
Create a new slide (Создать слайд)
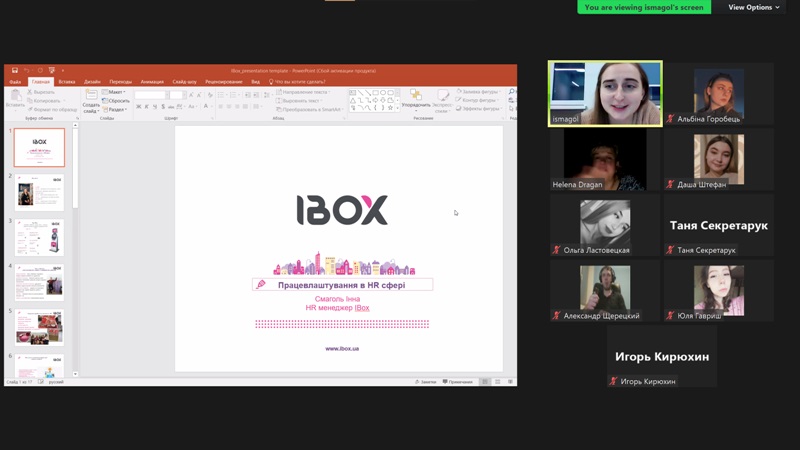(91, 101)
